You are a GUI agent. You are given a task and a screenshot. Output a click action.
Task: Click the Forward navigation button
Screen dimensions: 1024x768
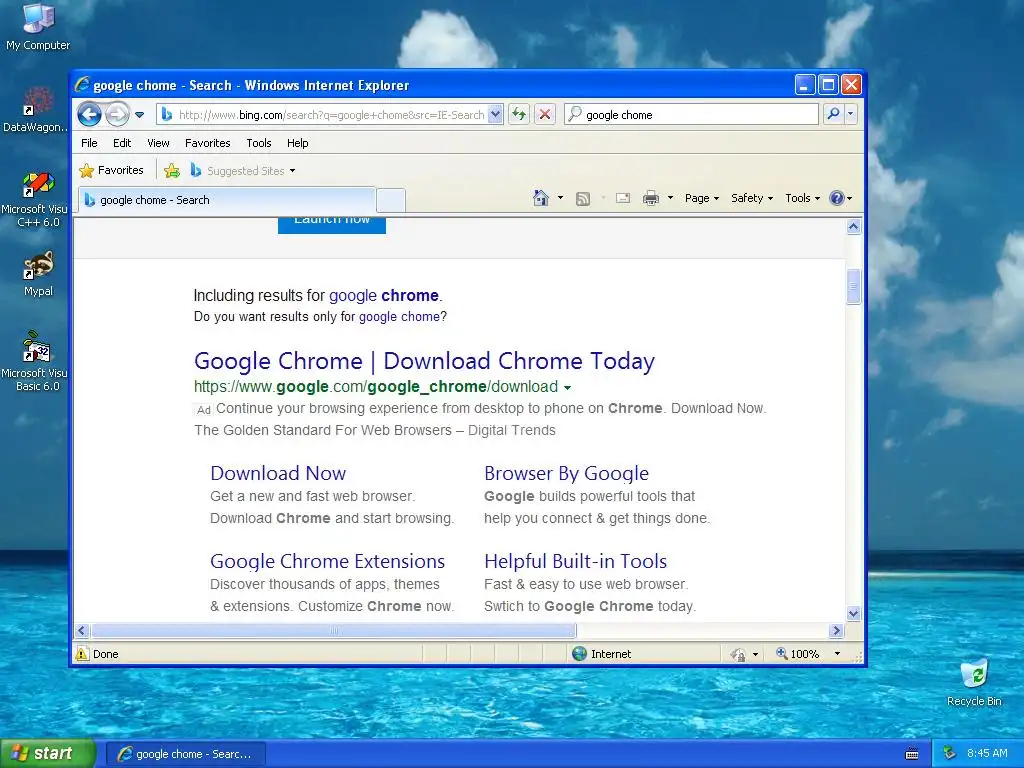point(118,115)
